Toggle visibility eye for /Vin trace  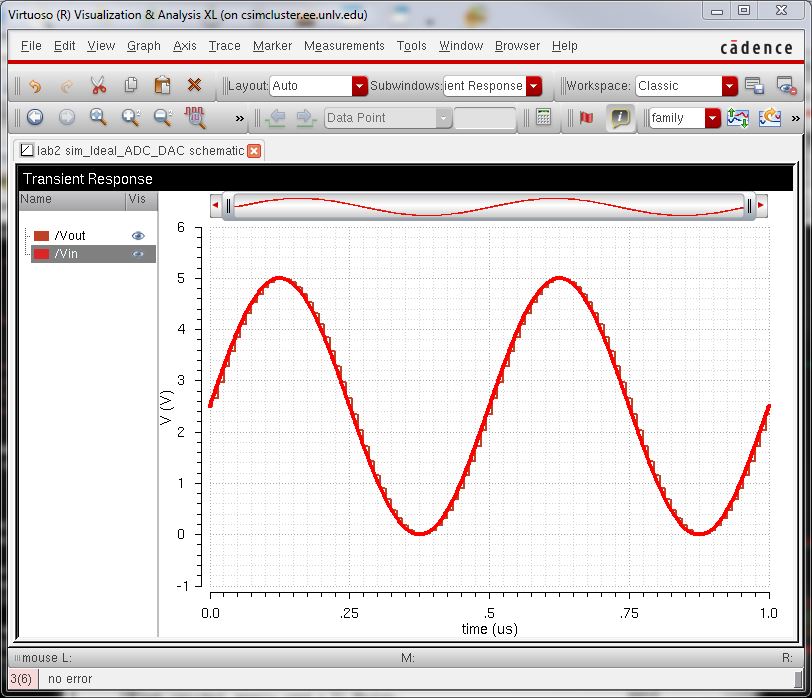(x=138, y=254)
